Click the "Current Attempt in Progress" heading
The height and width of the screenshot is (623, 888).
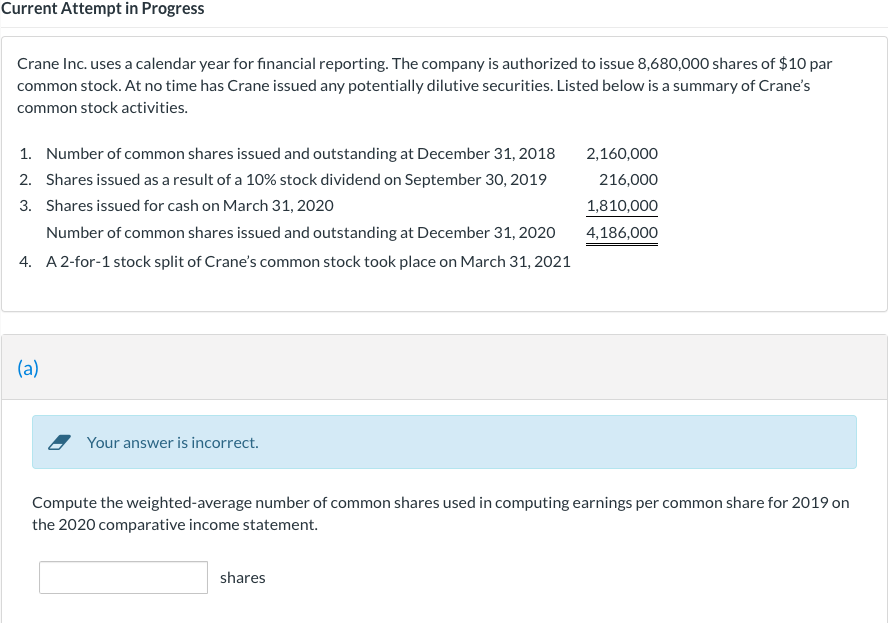pos(102,9)
